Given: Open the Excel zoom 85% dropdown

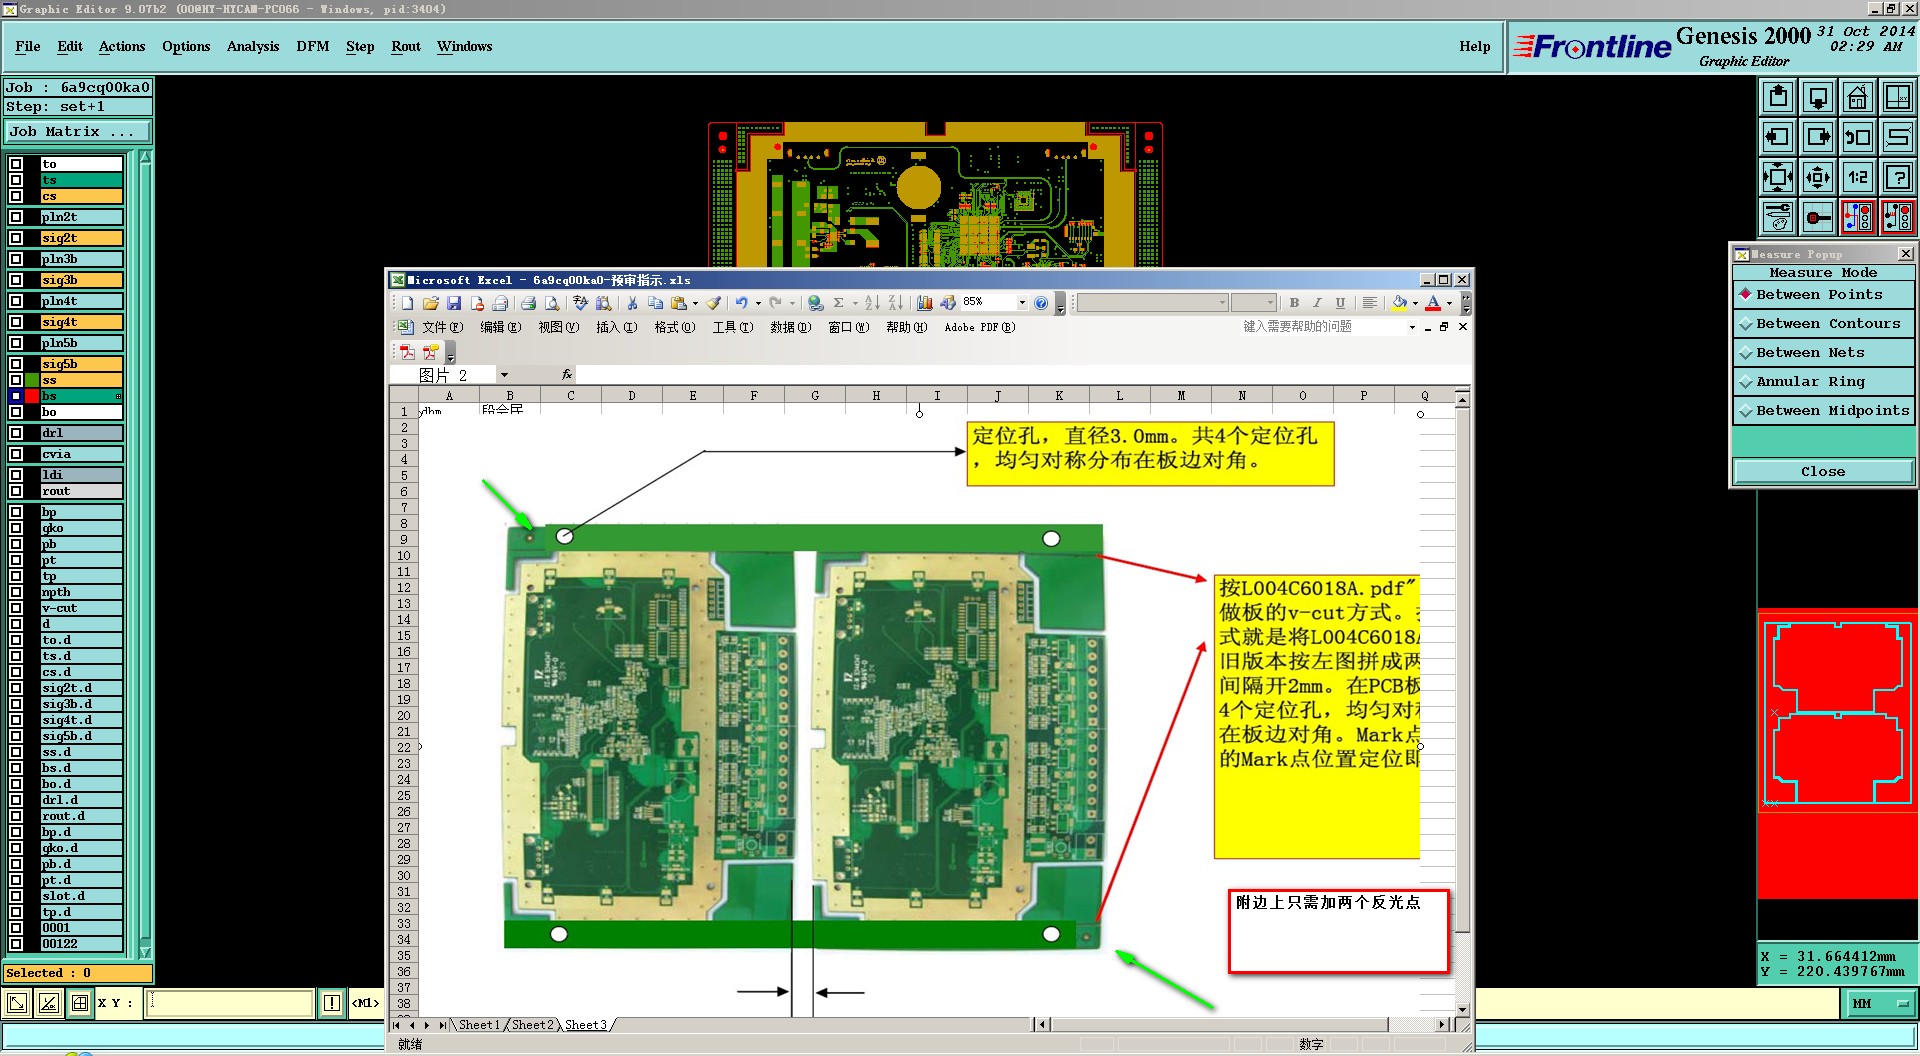Looking at the screenshot, I should click(1022, 303).
